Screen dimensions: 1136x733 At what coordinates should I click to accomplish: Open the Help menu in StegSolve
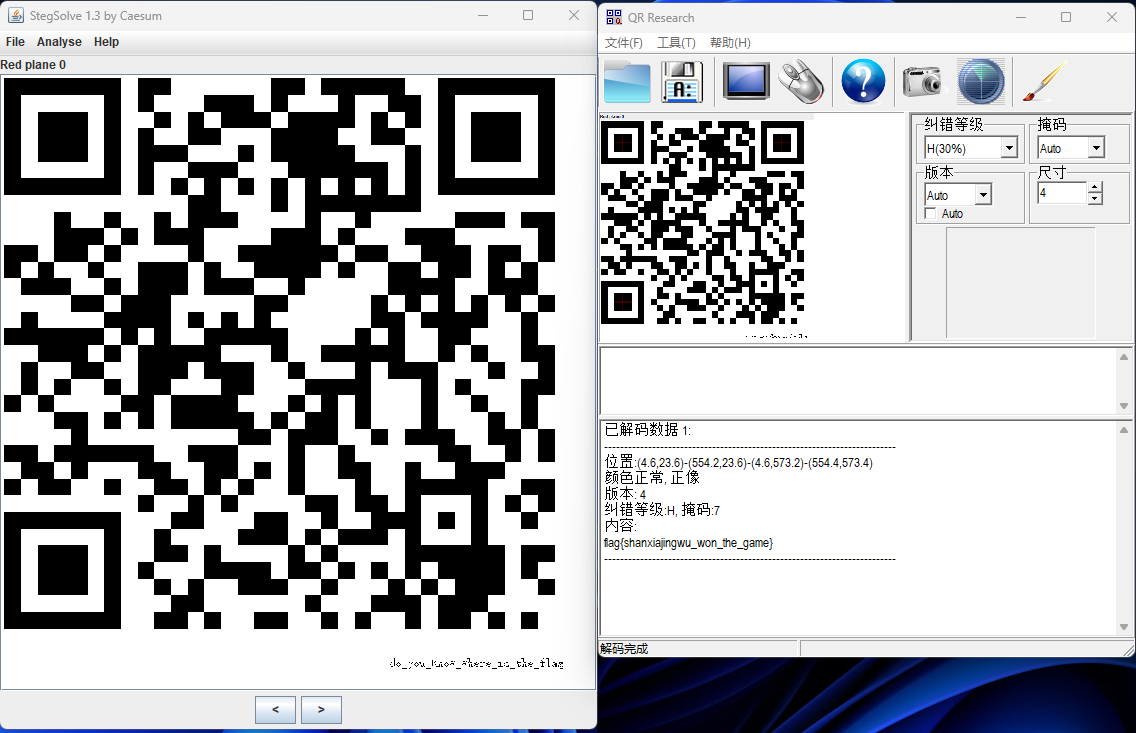106,42
